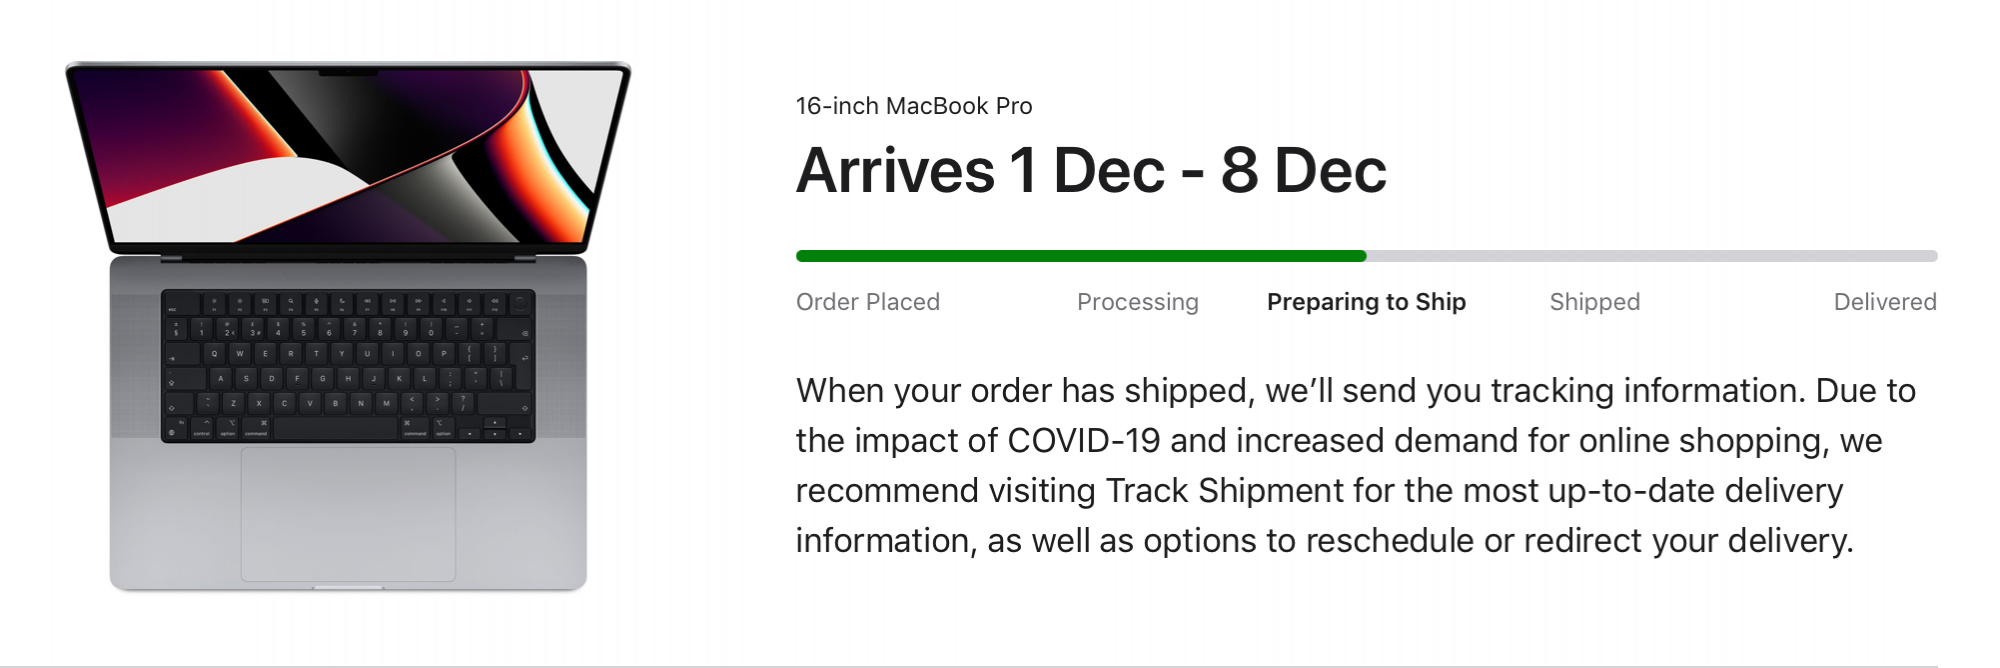2000x668 pixels.
Task: Select the Preparing to Ship status
Action: (x=1366, y=302)
